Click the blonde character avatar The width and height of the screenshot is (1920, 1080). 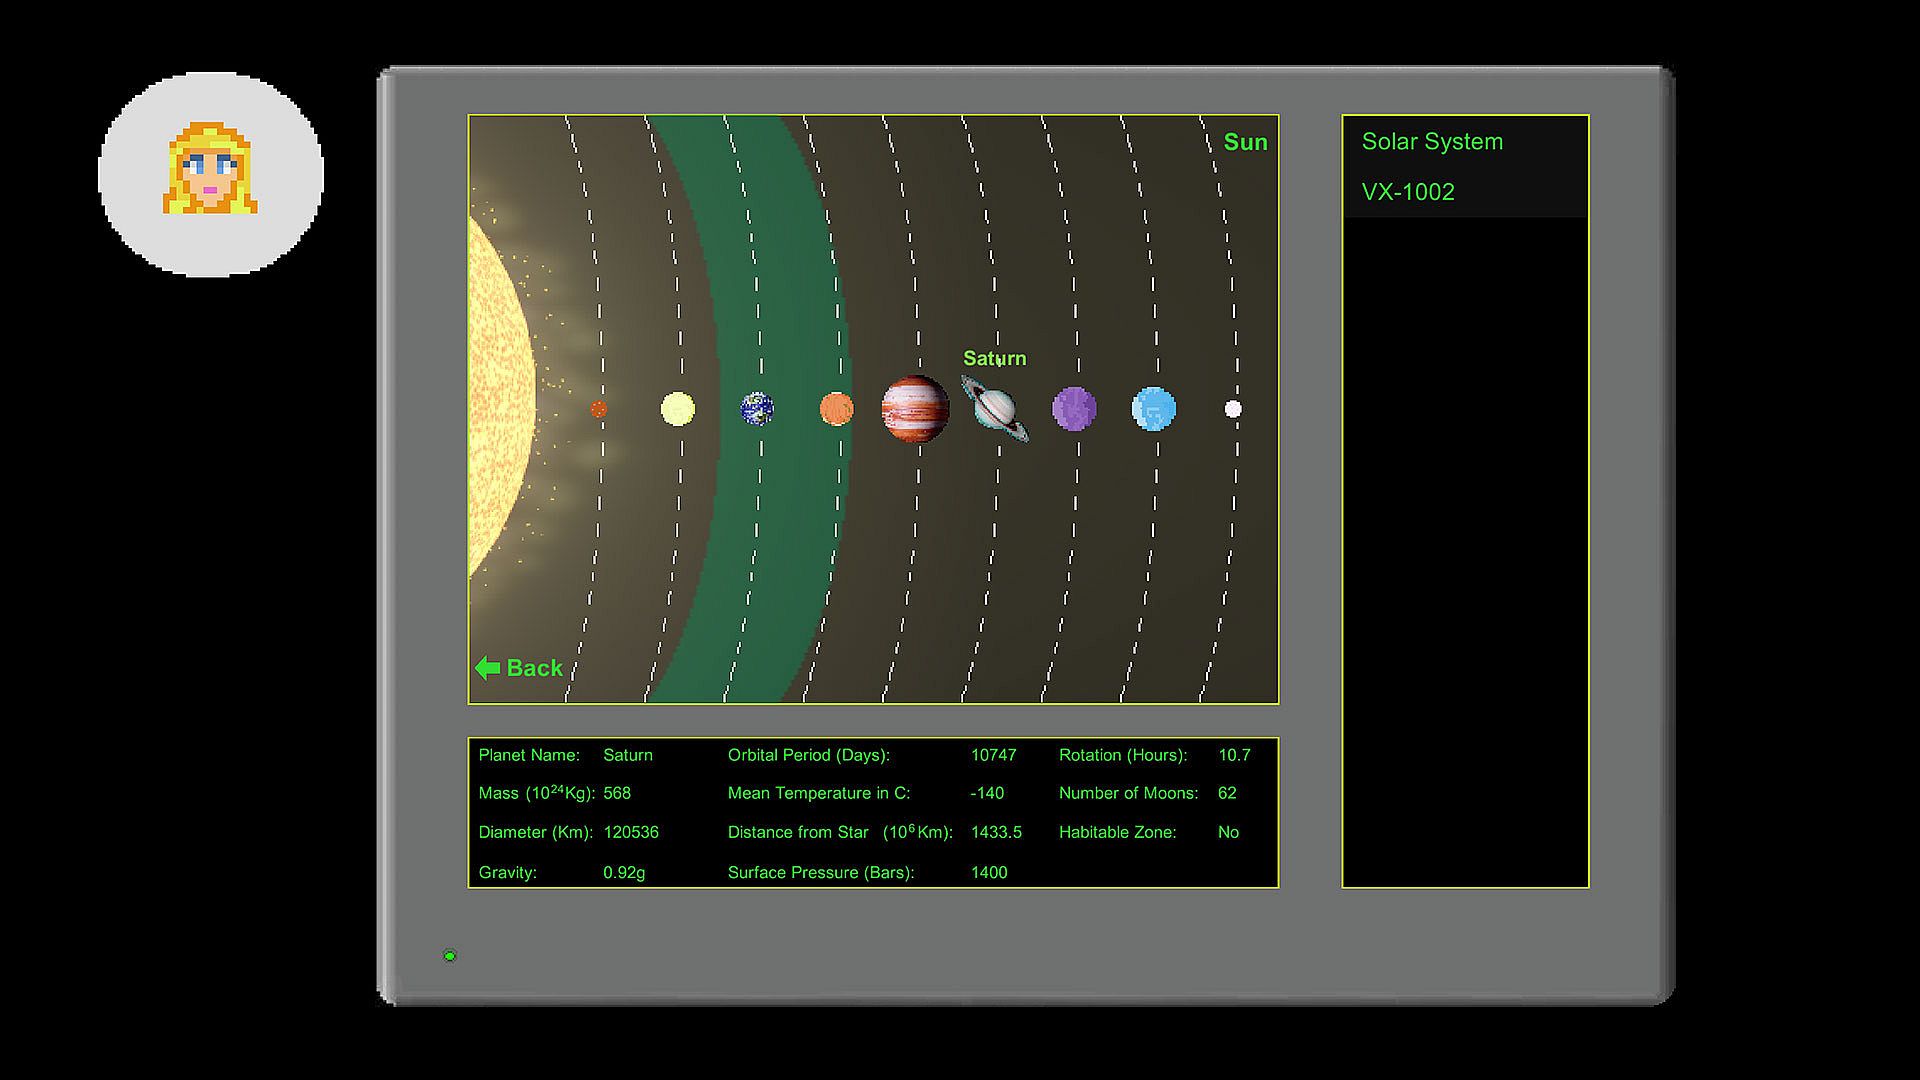click(x=211, y=172)
